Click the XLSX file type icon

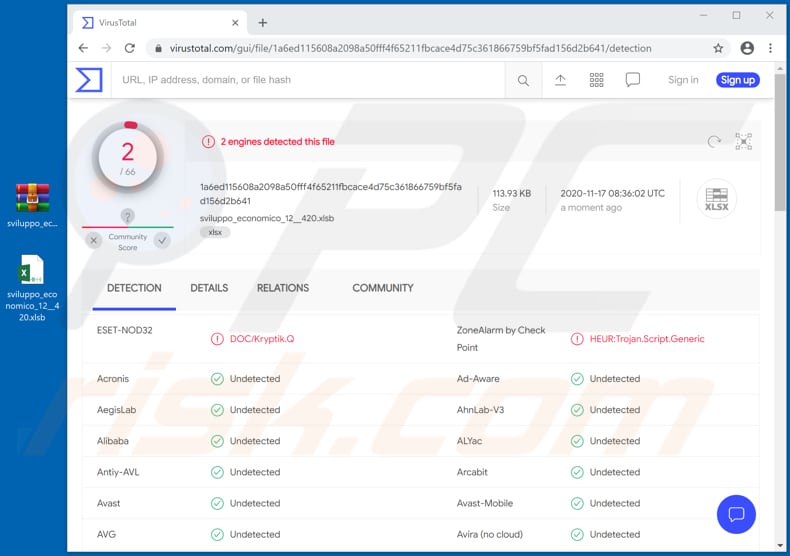pos(716,199)
